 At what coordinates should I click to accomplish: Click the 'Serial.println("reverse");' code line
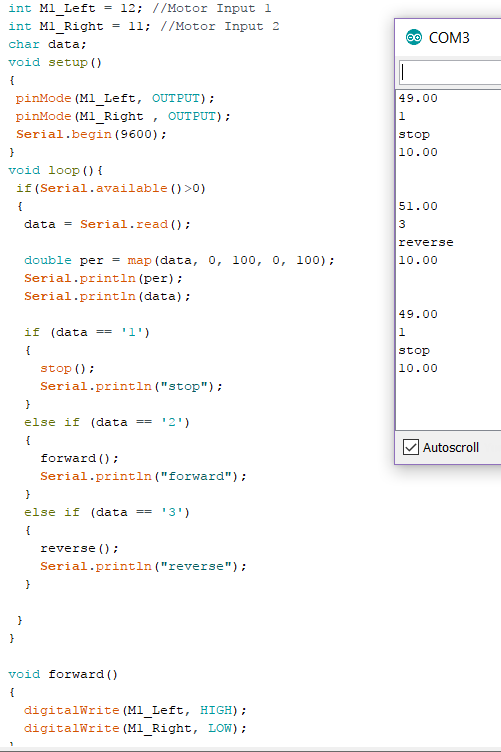coord(143,566)
